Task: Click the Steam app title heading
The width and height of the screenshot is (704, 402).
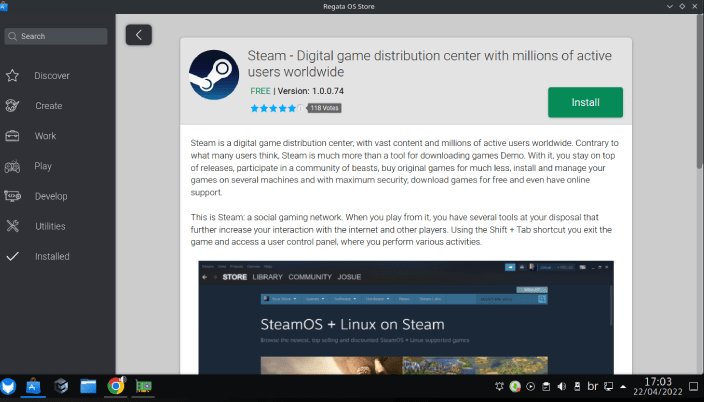Action: (x=429, y=63)
